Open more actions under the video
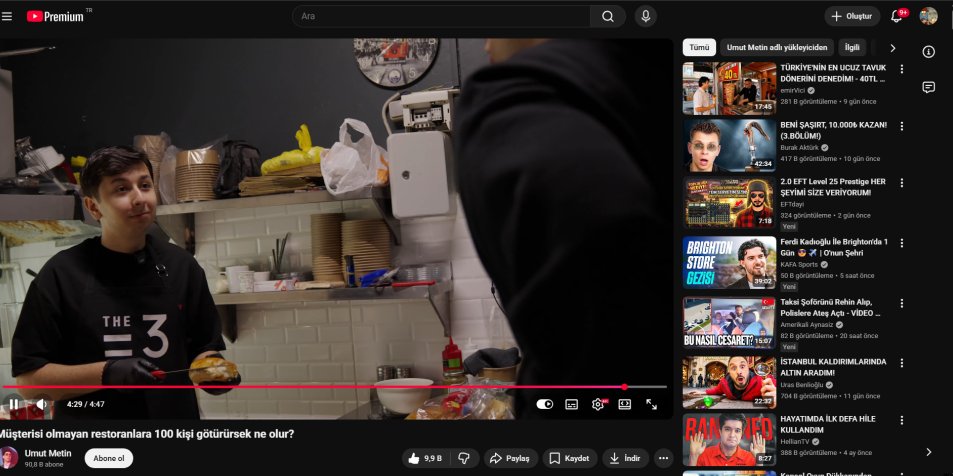The width and height of the screenshot is (953, 476). (663, 458)
